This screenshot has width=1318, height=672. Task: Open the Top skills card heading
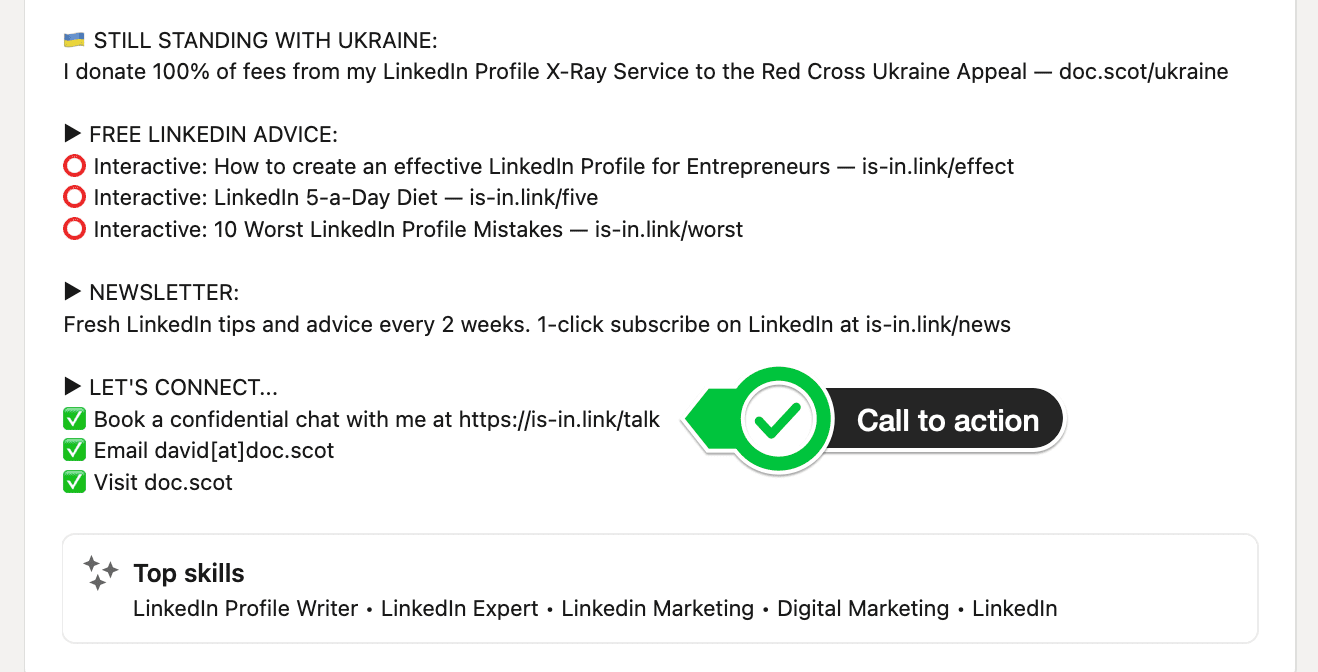(189, 573)
